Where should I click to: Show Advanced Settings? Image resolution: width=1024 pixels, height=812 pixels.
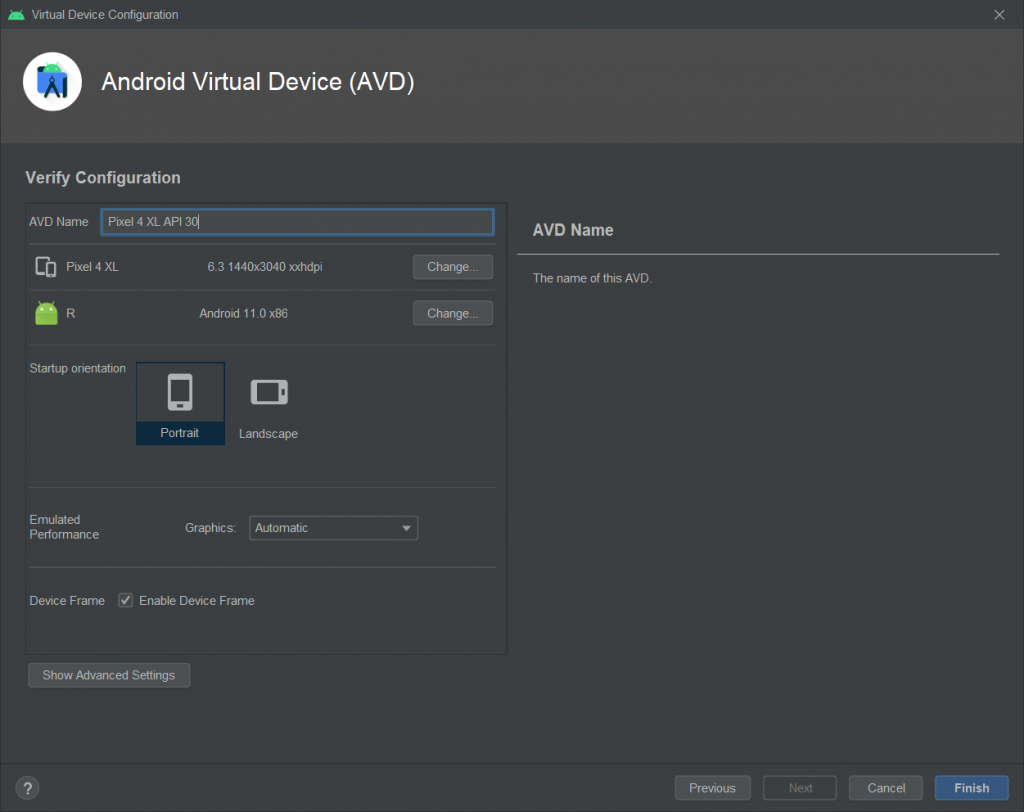pyautogui.click(x=109, y=675)
